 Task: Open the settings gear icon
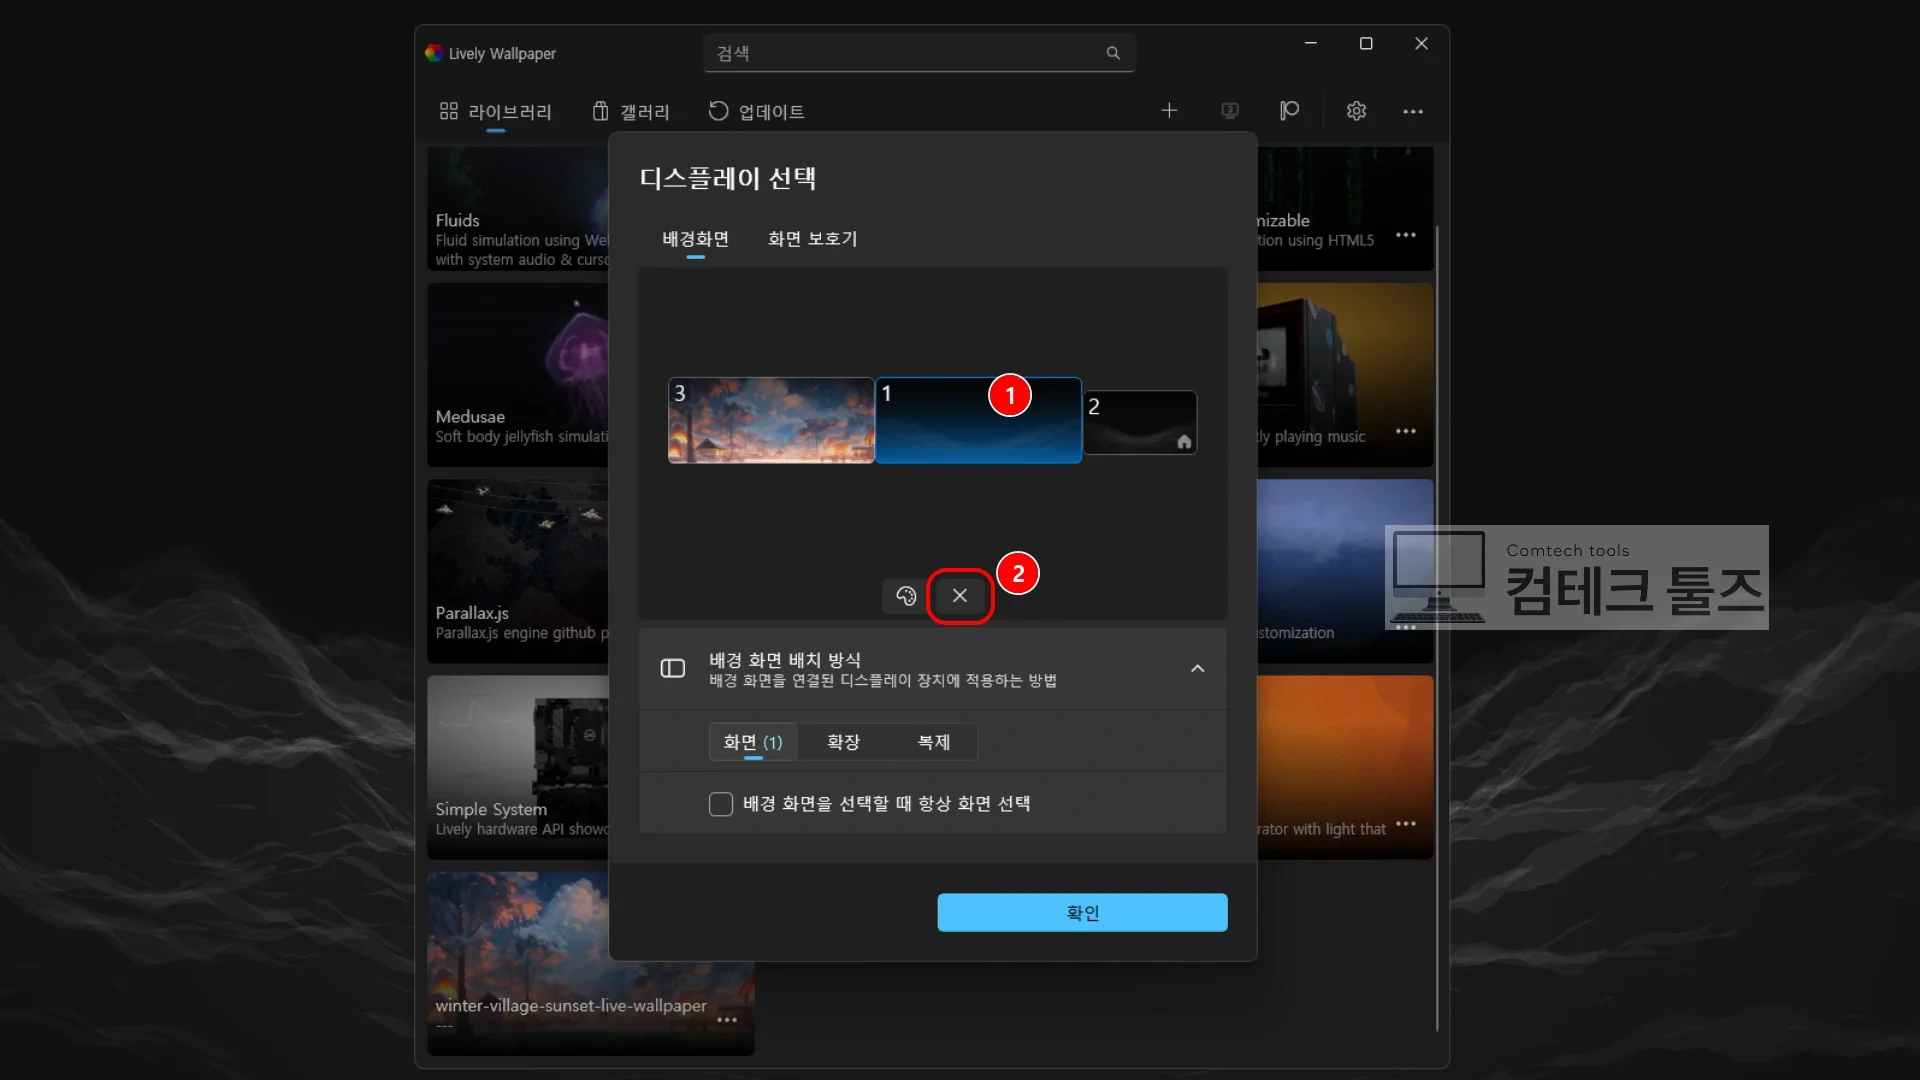(1356, 111)
